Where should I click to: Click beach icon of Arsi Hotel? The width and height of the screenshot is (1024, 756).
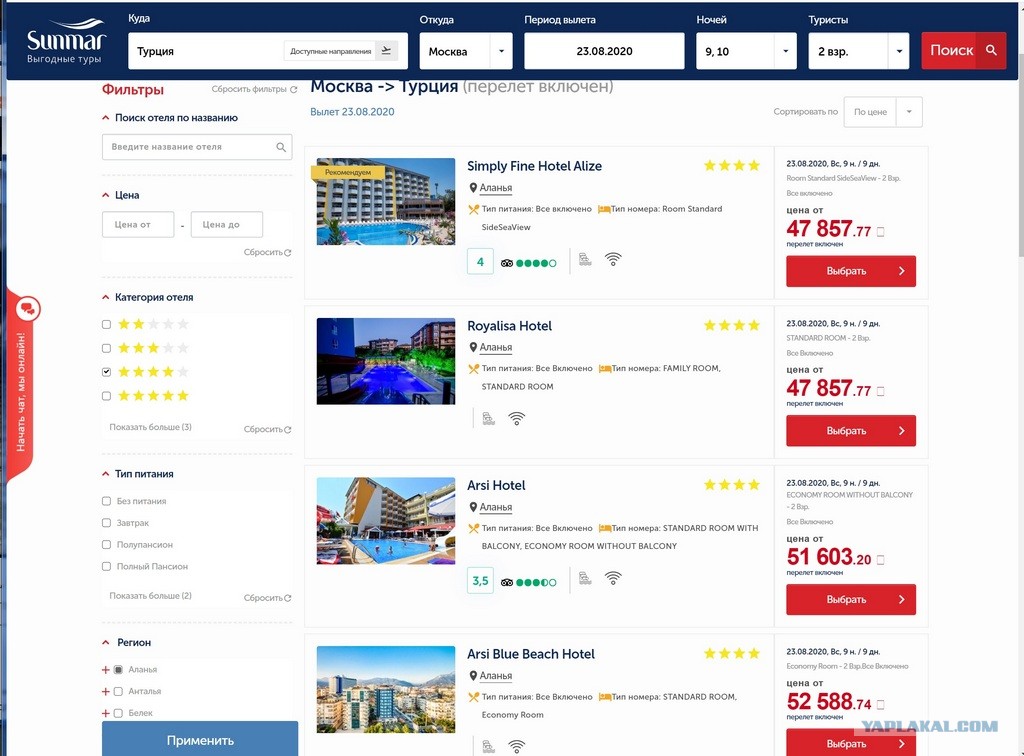[585, 578]
